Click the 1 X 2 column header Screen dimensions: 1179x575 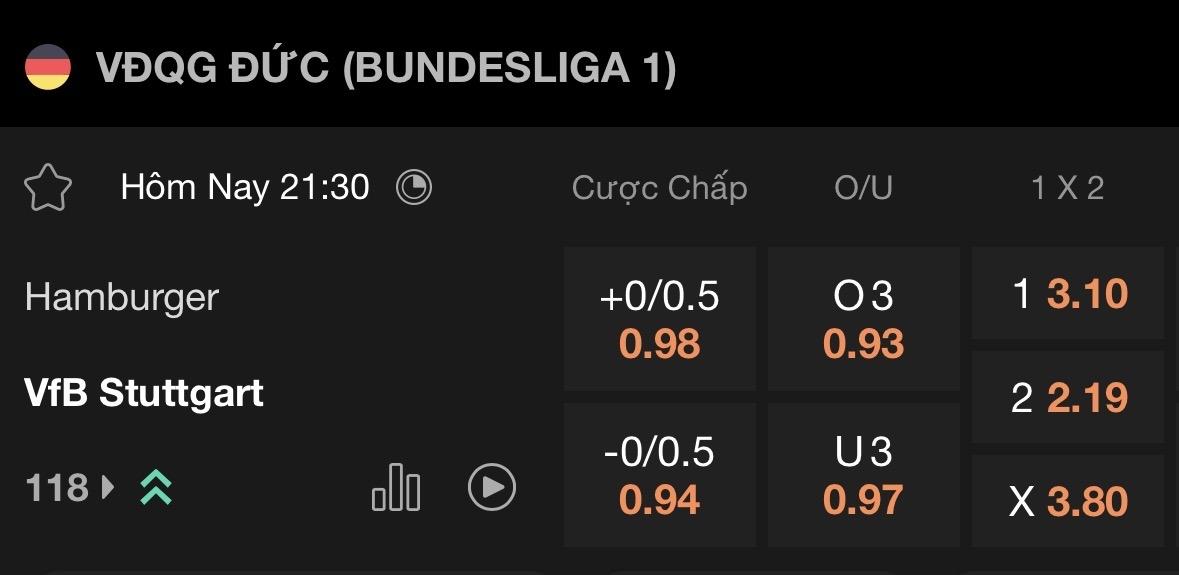point(1067,188)
